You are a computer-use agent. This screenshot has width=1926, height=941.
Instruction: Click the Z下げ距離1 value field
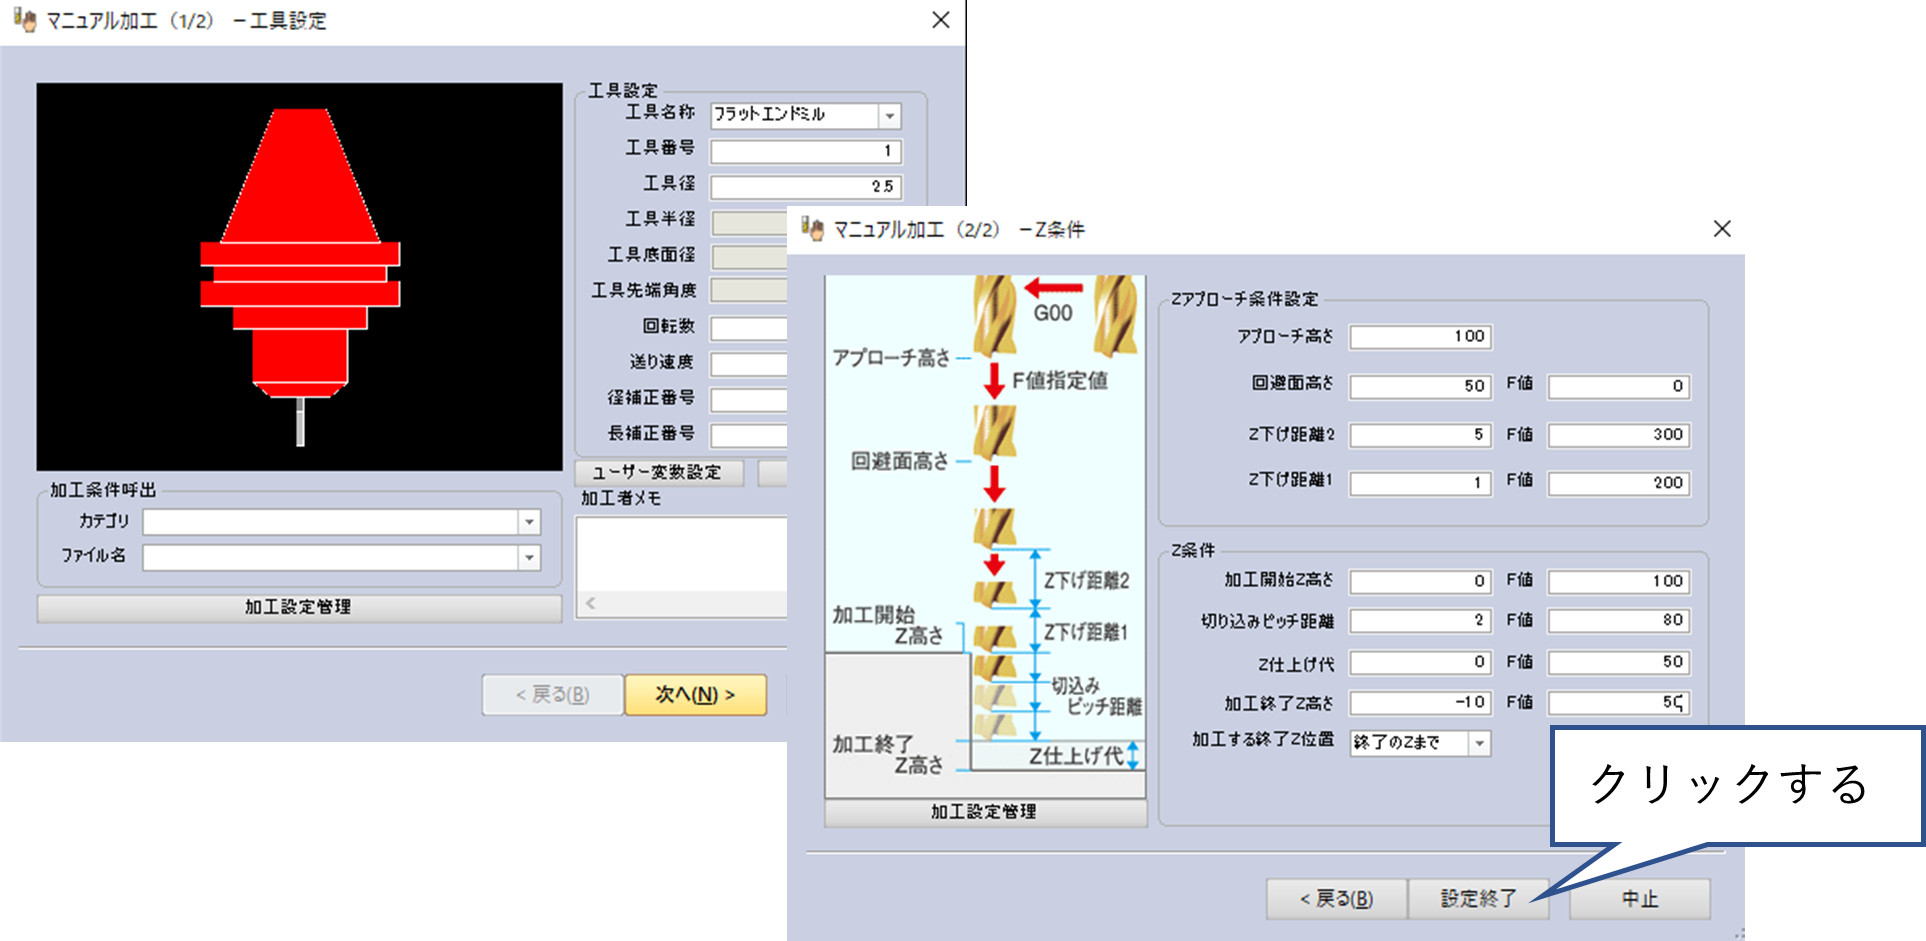1420,483
